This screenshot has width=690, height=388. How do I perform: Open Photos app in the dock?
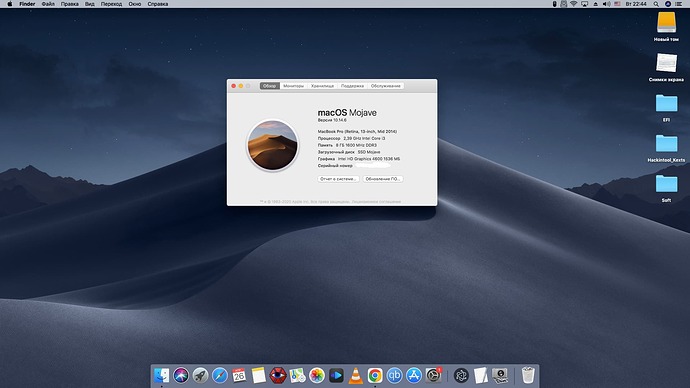pos(316,375)
